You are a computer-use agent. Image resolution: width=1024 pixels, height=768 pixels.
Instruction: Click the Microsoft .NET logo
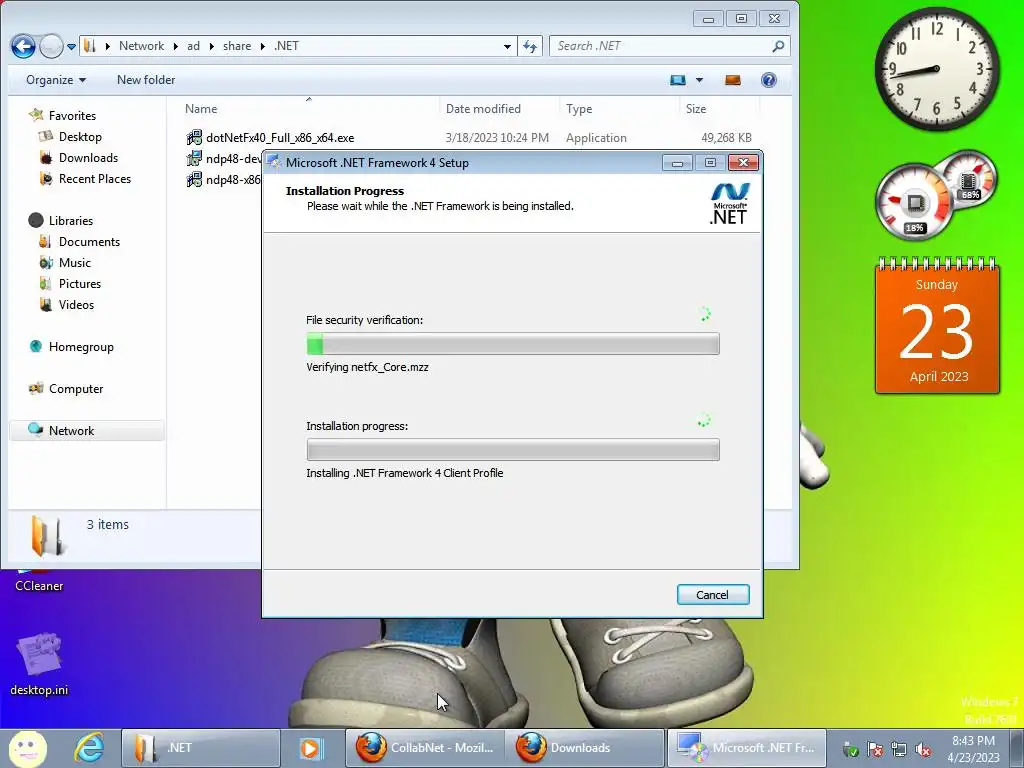coord(728,204)
